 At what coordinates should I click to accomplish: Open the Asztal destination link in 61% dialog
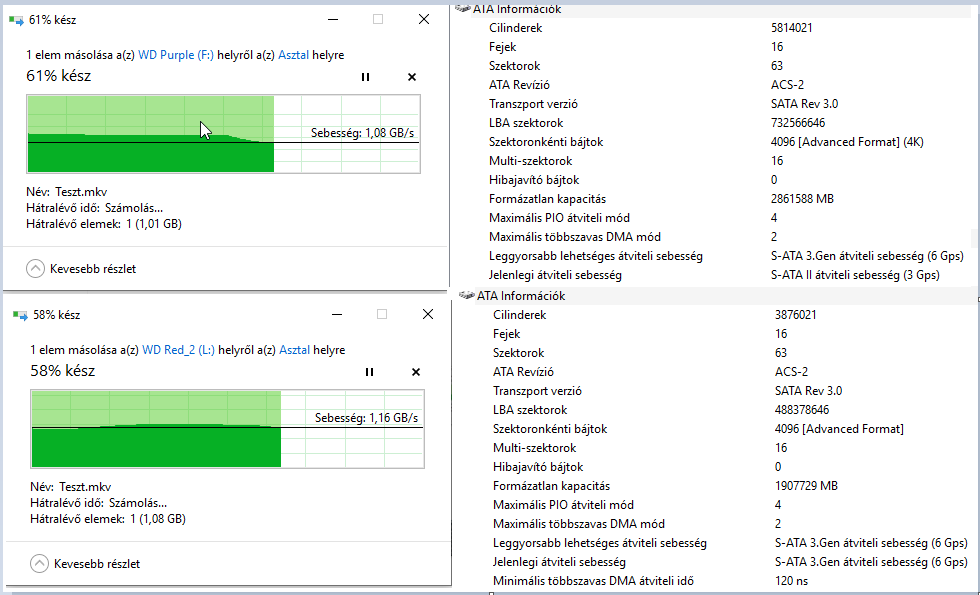pos(293,55)
